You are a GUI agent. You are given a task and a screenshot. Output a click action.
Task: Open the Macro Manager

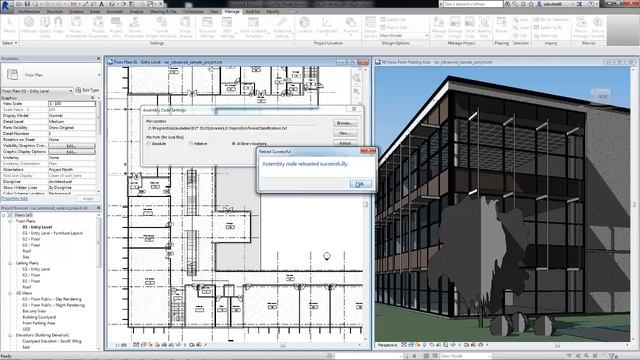[581, 27]
